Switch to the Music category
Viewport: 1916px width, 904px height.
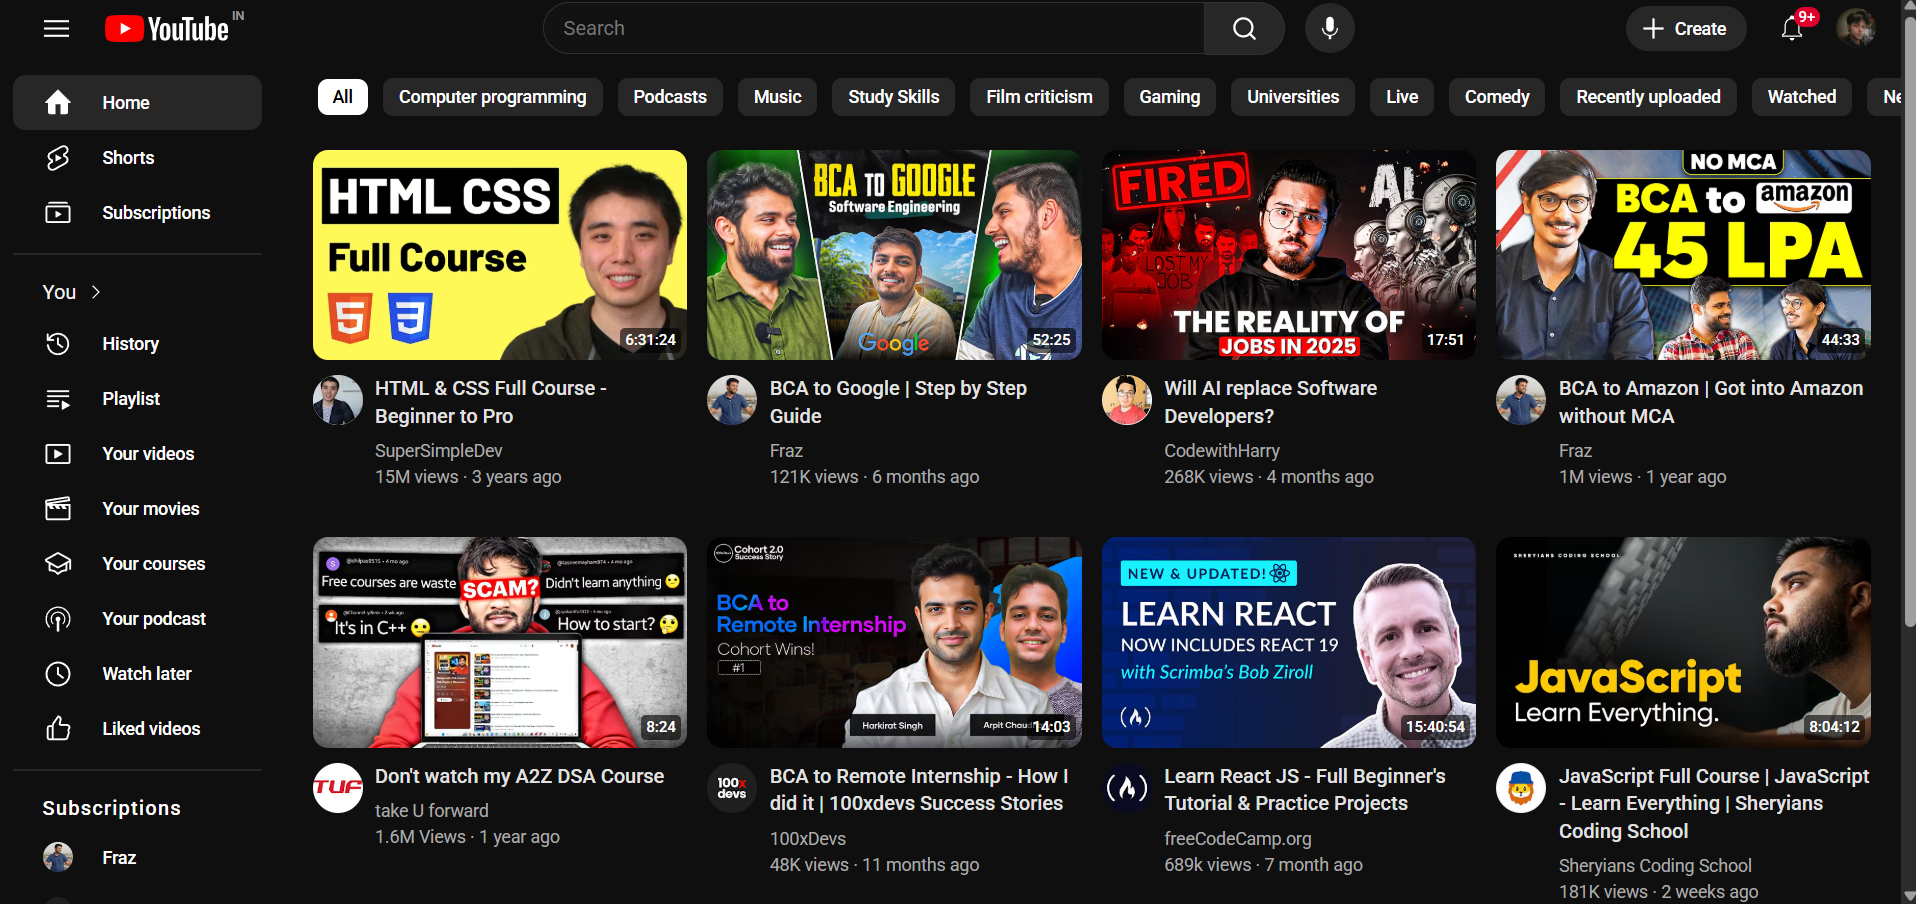[776, 96]
